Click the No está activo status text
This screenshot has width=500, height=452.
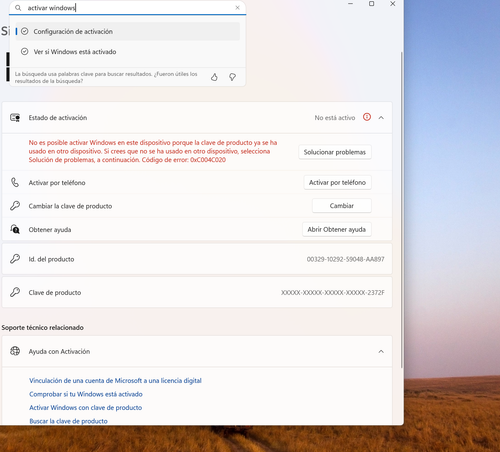point(335,118)
